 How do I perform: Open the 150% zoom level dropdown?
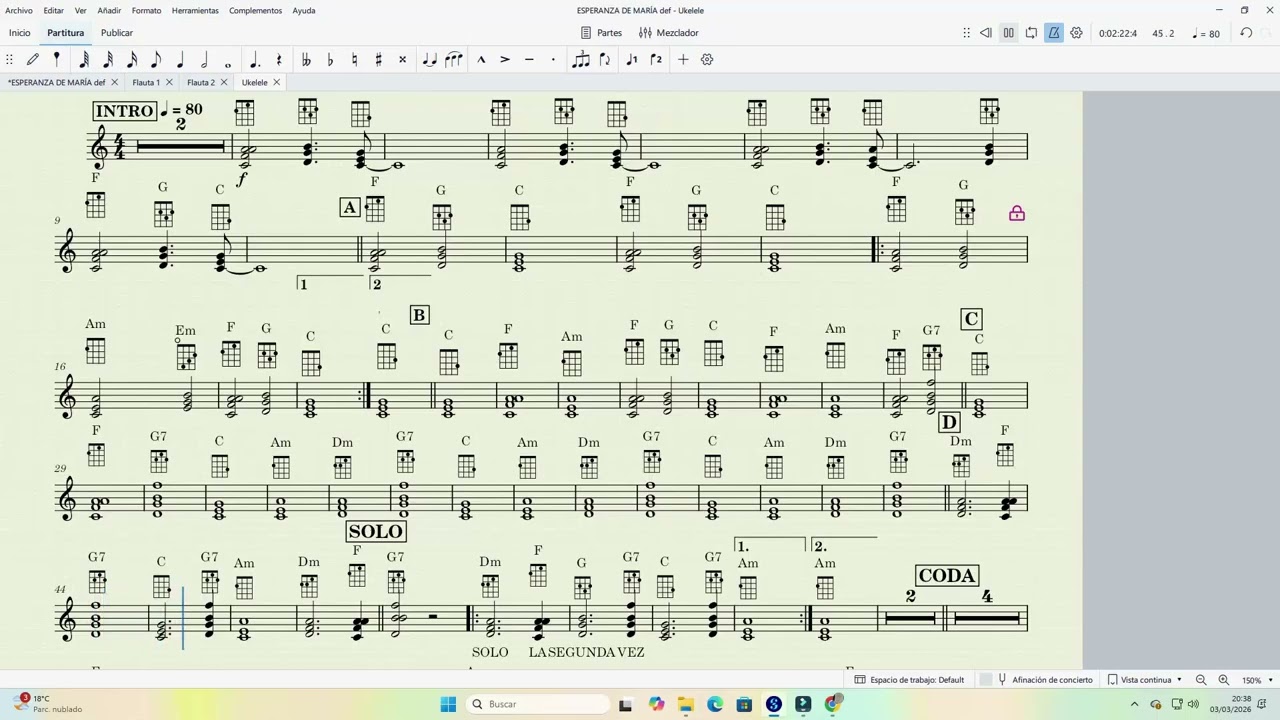1256,680
